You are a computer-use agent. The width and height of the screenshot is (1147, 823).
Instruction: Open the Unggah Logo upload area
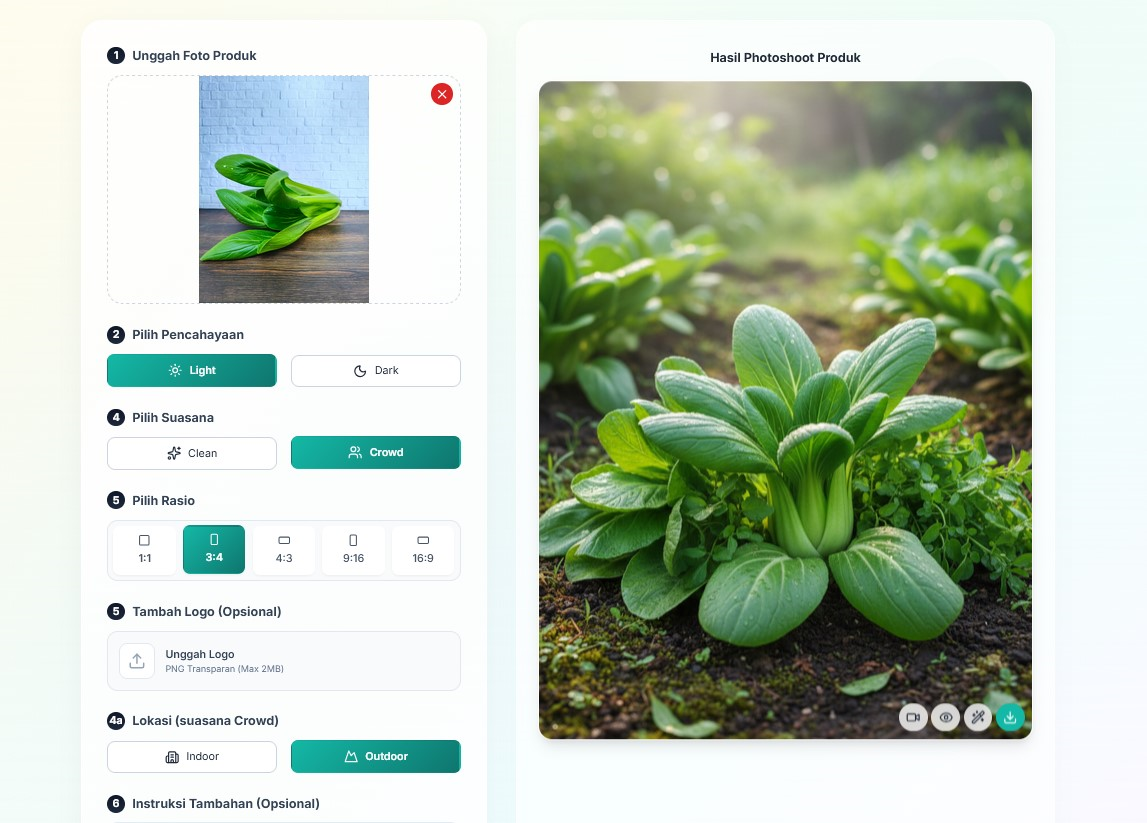284,661
